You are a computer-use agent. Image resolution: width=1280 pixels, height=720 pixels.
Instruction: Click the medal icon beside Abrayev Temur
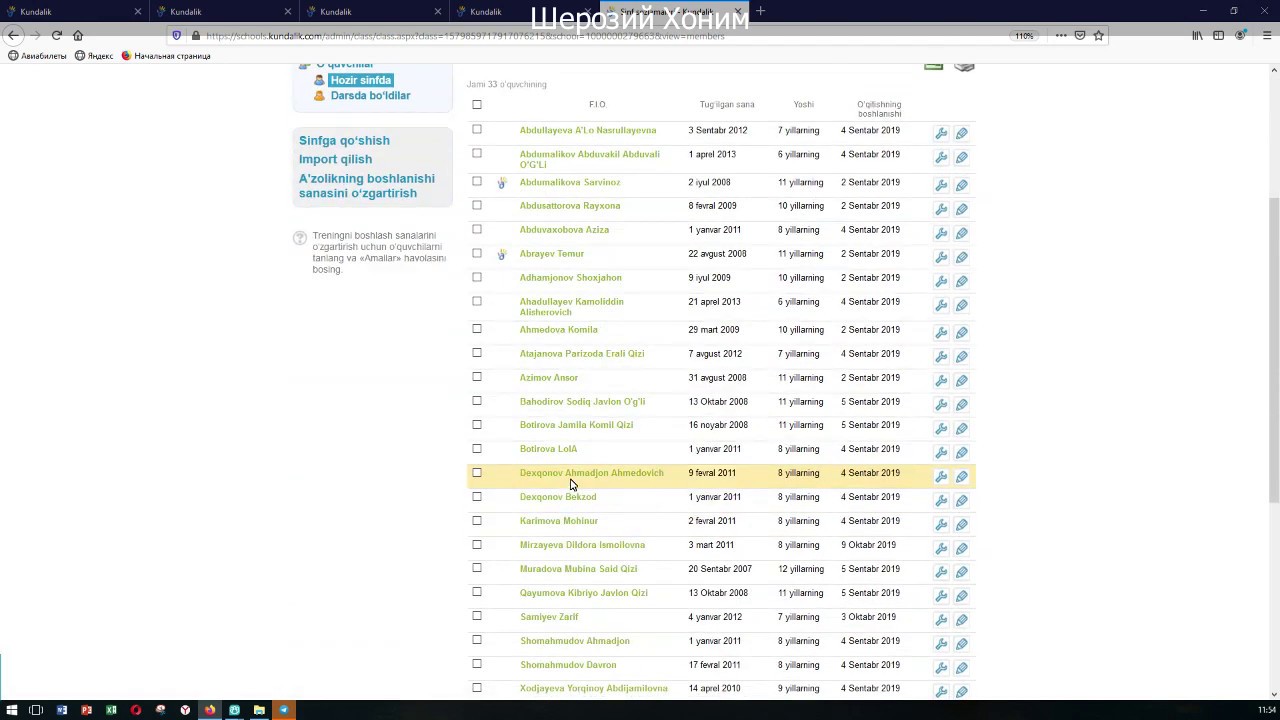point(502,254)
